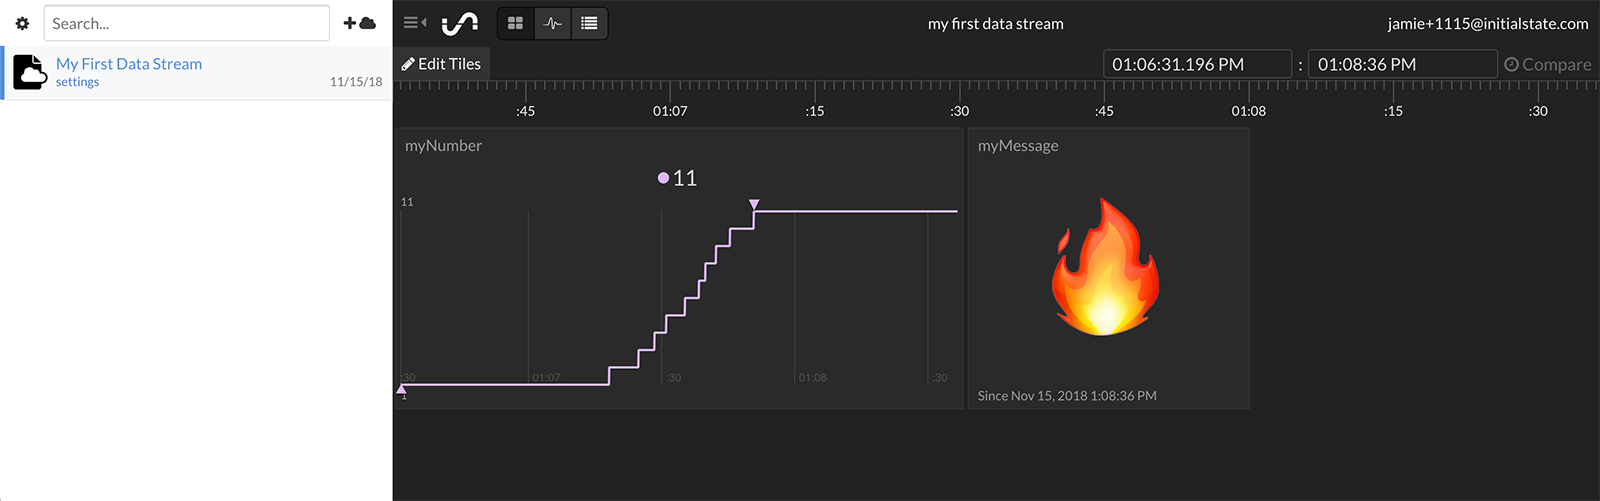Viewport: 1600px width, 501px height.
Task: Click the bottom-left triangle marker on graph
Action: tap(402, 389)
